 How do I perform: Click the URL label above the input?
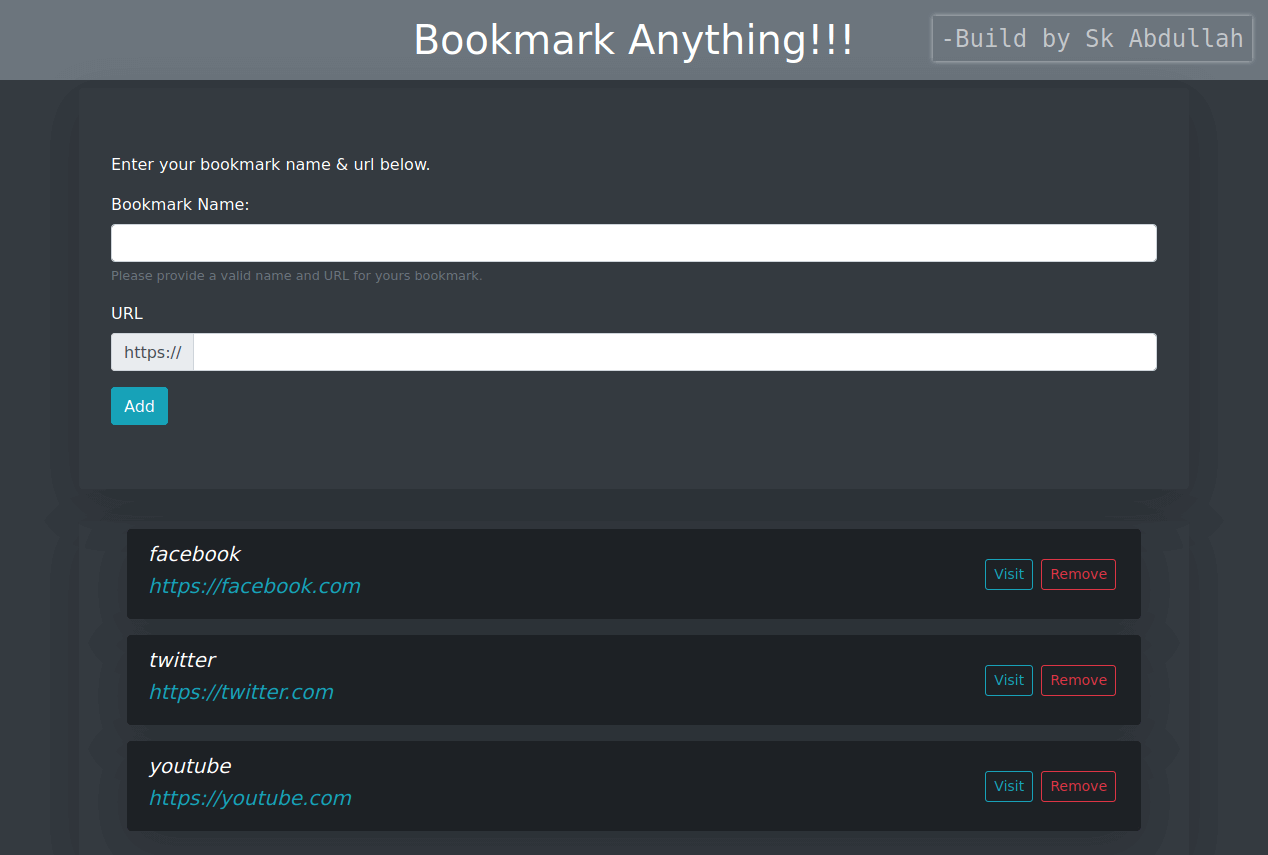pyautogui.click(x=127, y=313)
